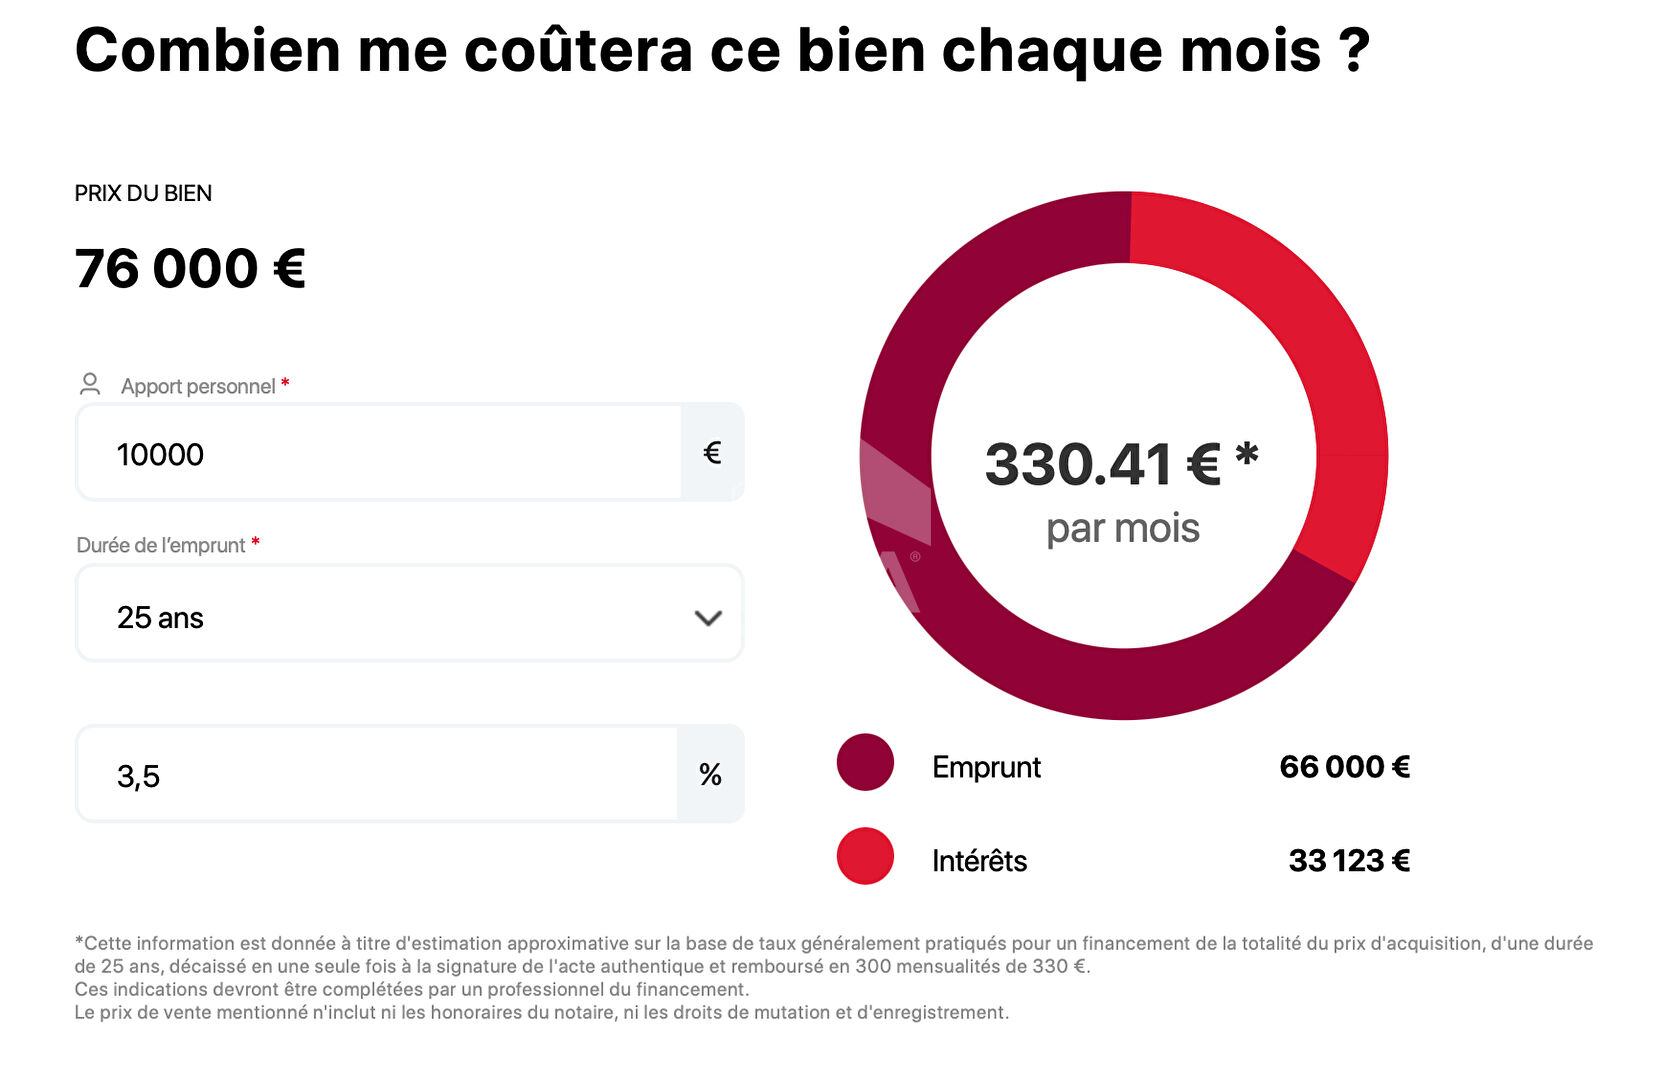Click the 76 000 € property price

click(x=190, y=269)
